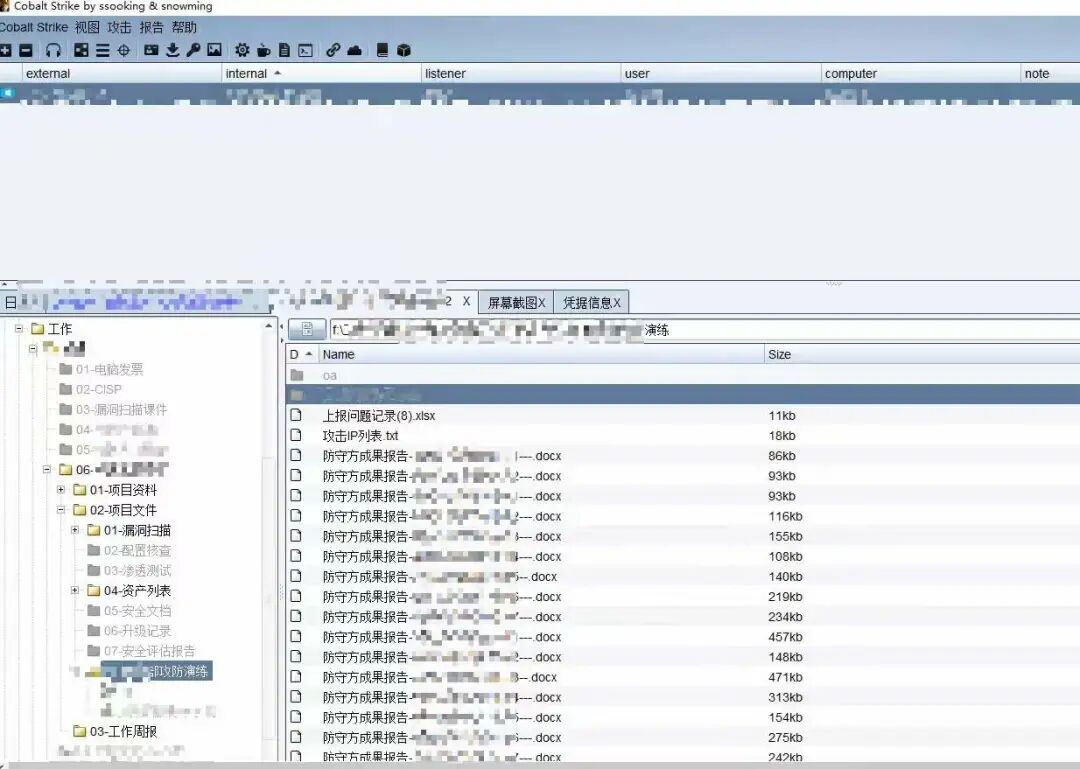This screenshot has height=769, width=1080.
Task: Sort sessions by external column
Action: click(122, 74)
